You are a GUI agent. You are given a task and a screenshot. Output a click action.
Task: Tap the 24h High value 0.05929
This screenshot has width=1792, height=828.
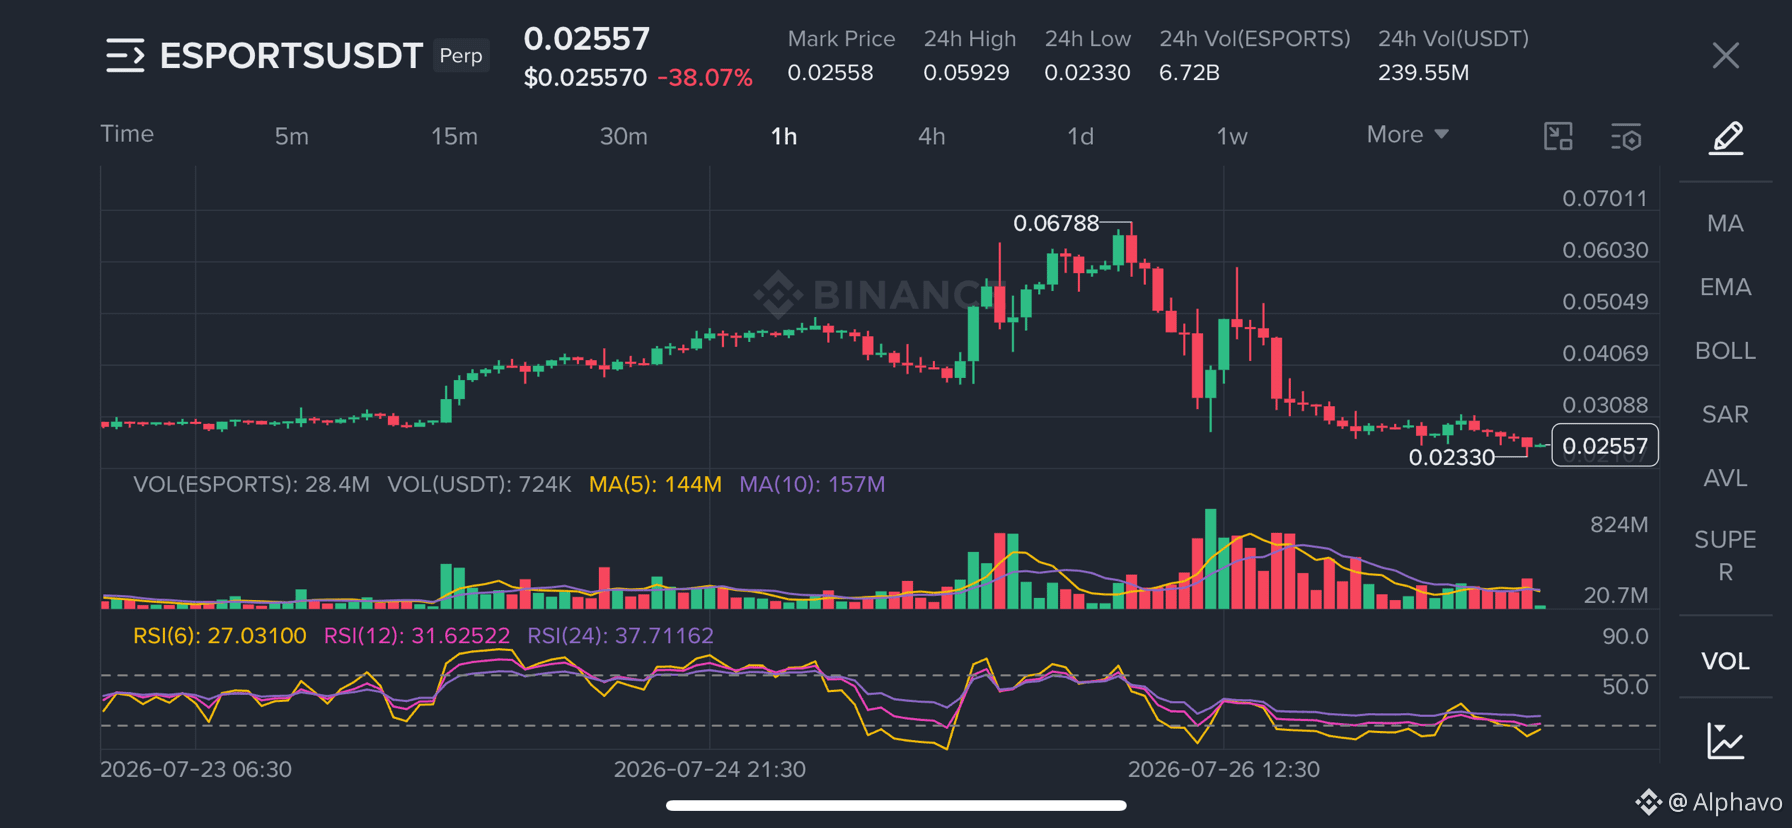click(966, 73)
